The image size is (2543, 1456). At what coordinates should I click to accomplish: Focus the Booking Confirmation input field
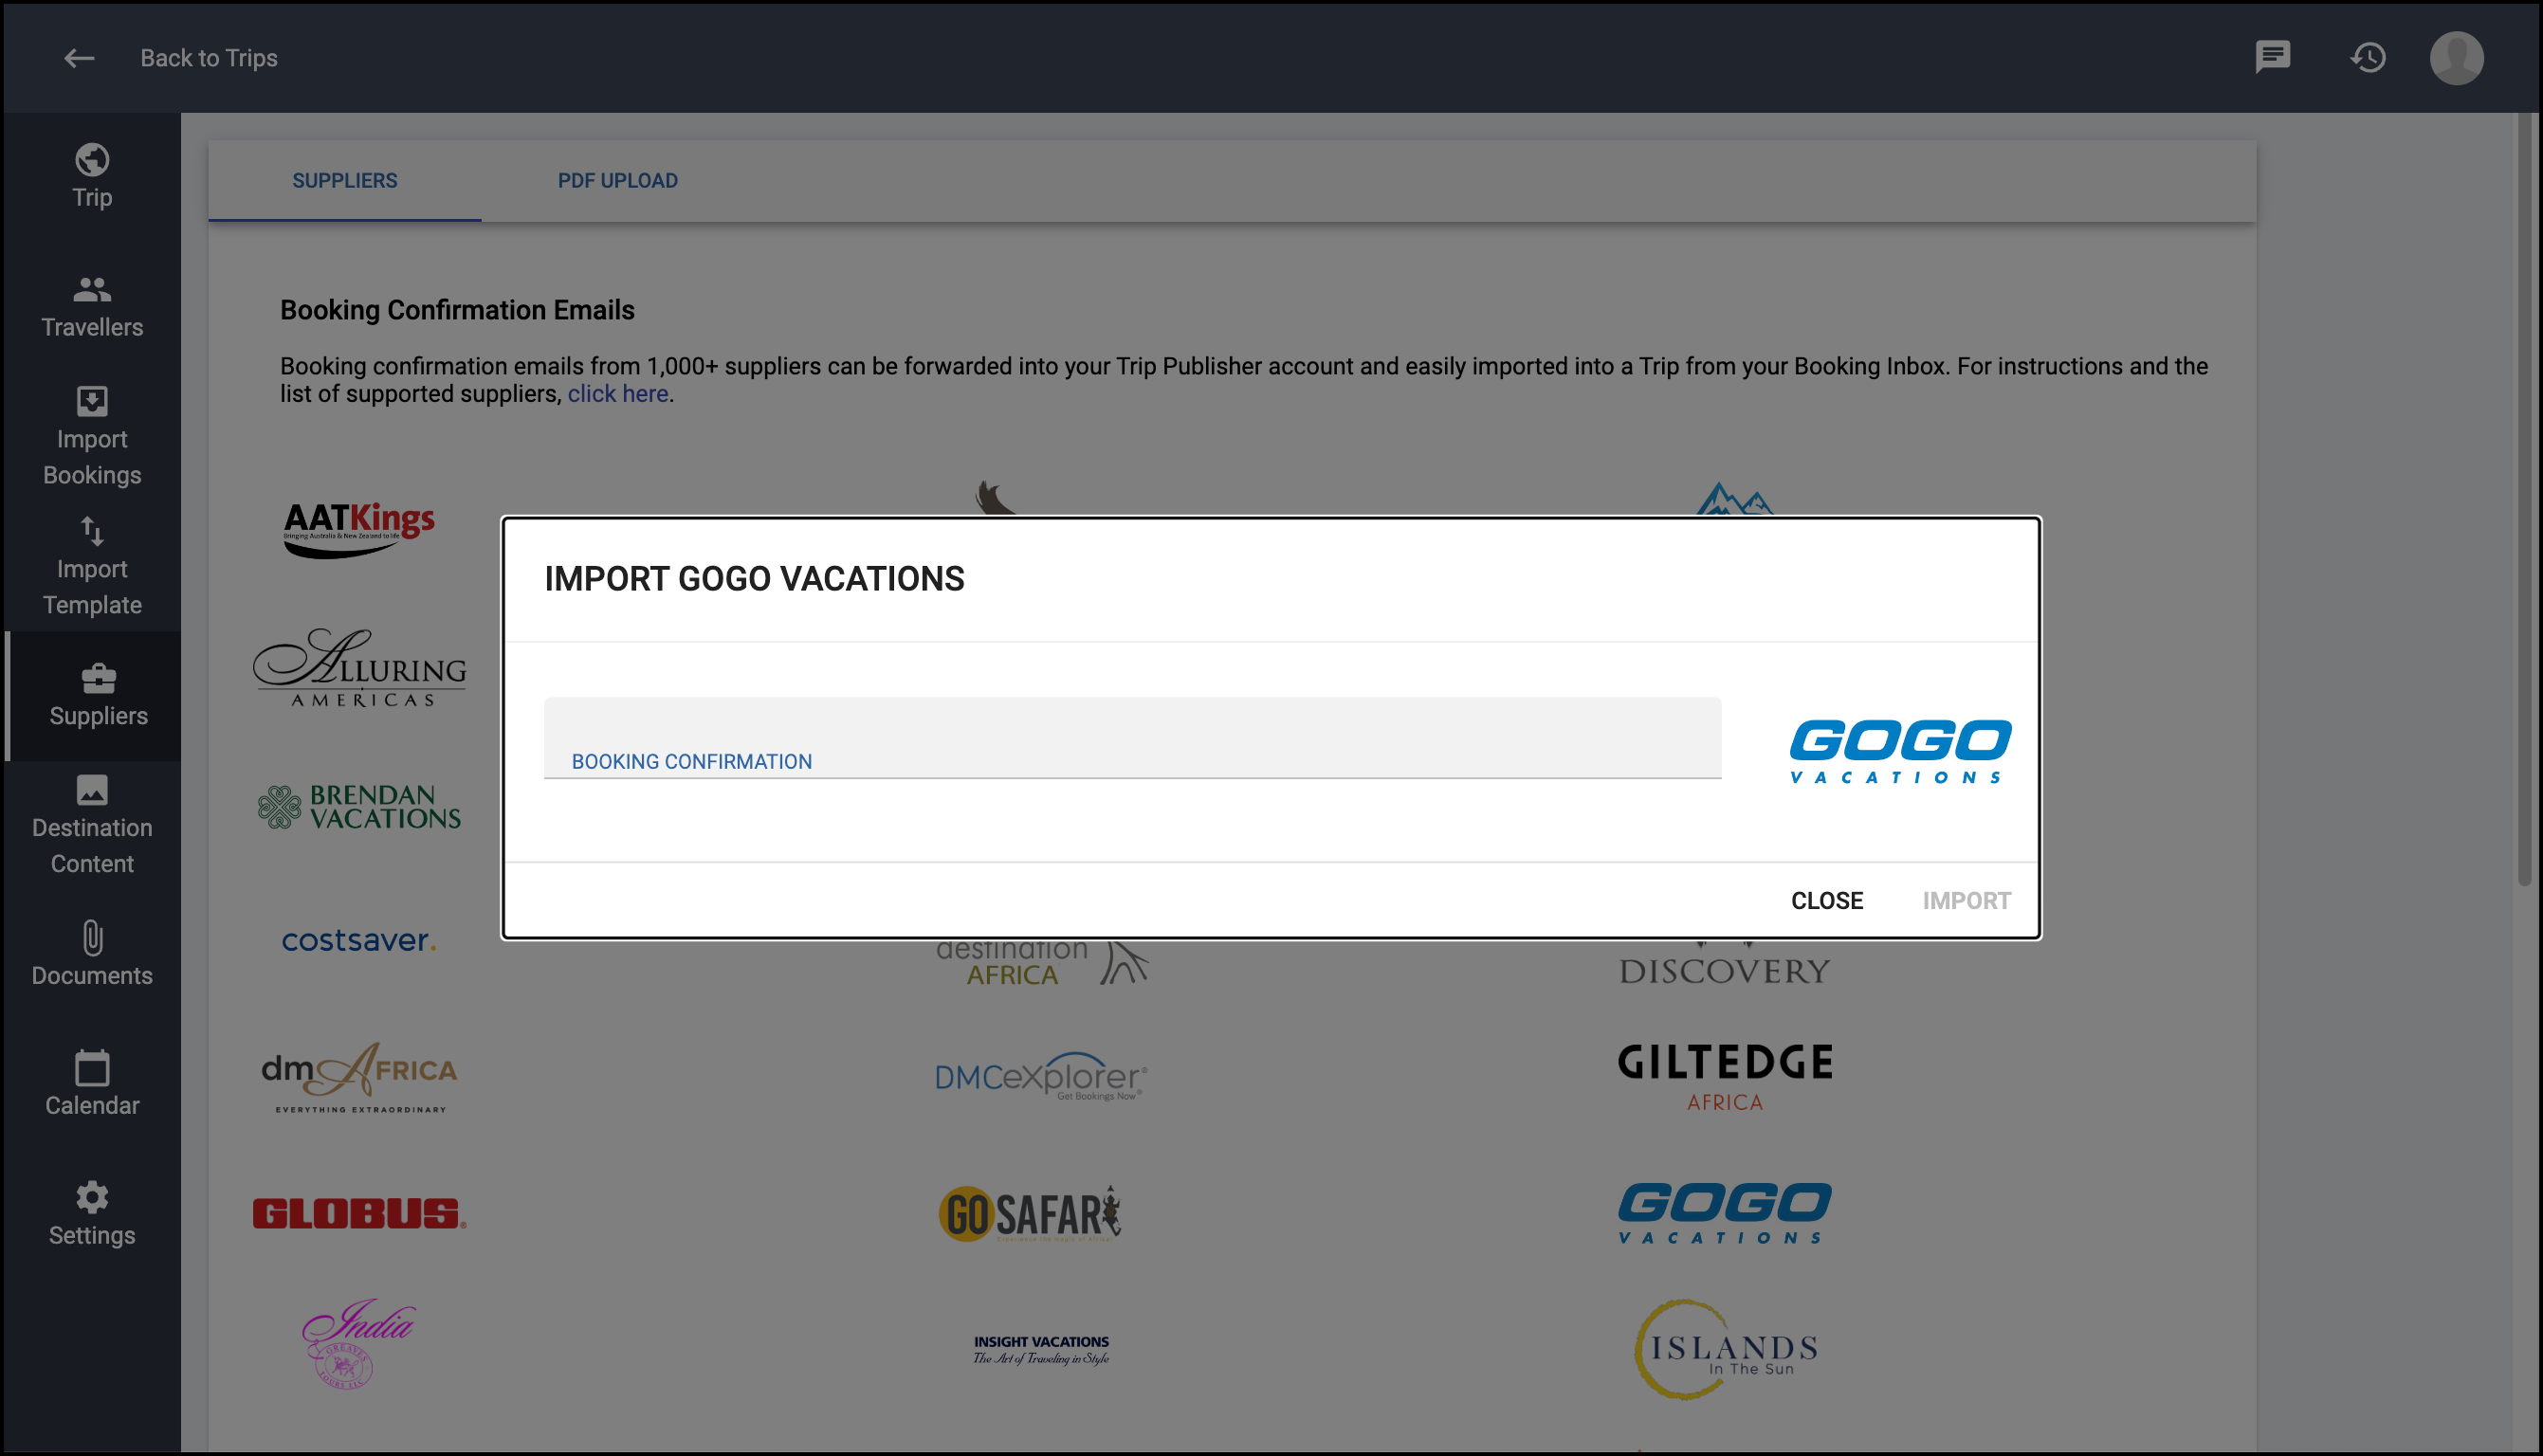click(1132, 738)
